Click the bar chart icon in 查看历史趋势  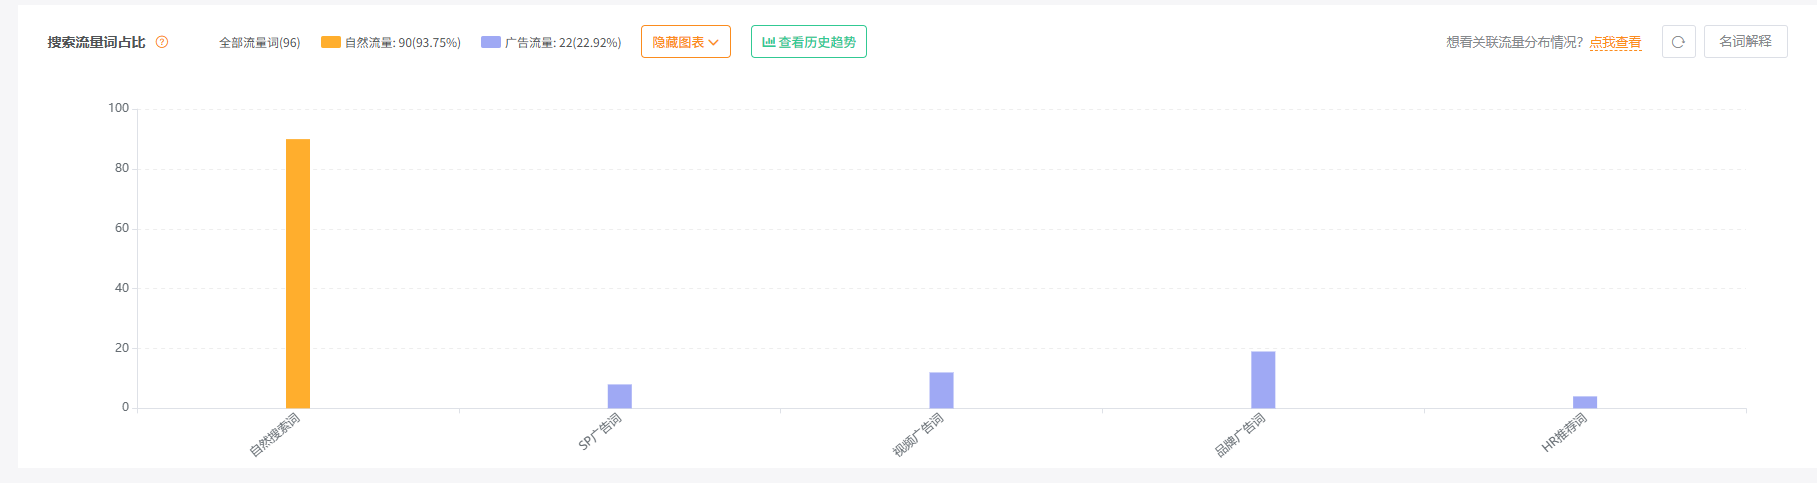(x=768, y=42)
